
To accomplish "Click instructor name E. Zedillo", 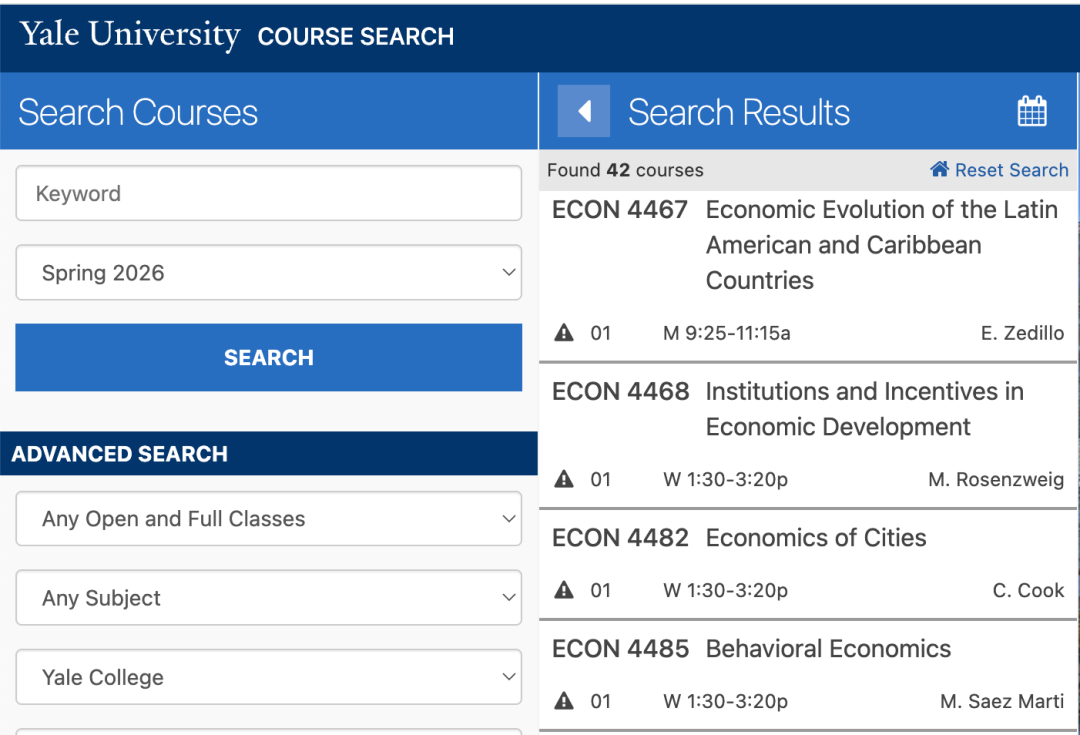I will [x=1022, y=333].
